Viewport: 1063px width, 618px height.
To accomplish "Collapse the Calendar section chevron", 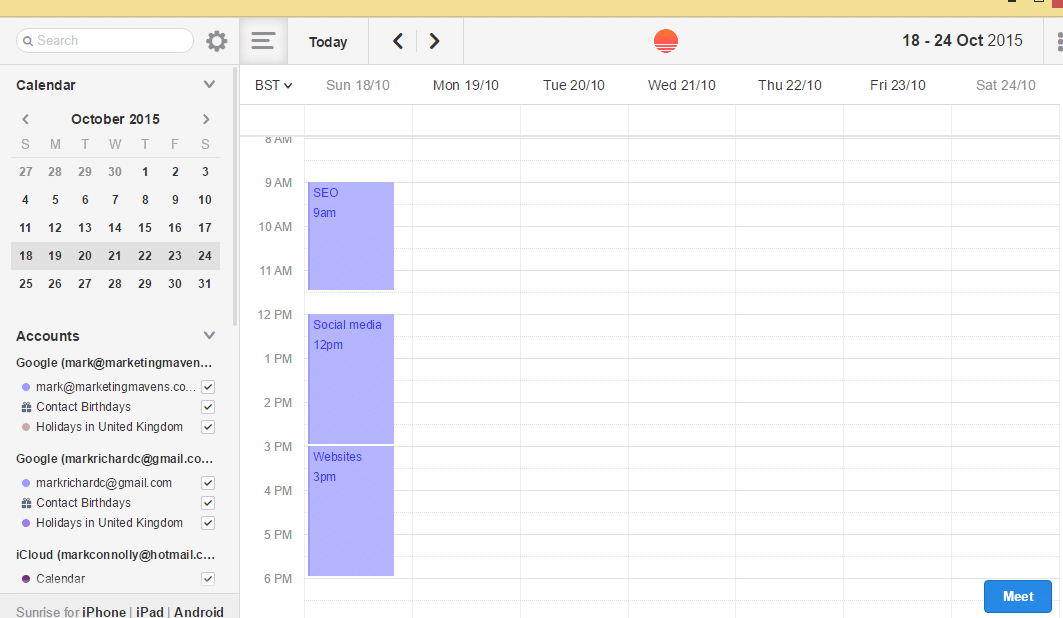I will click(x=209, y=85).
